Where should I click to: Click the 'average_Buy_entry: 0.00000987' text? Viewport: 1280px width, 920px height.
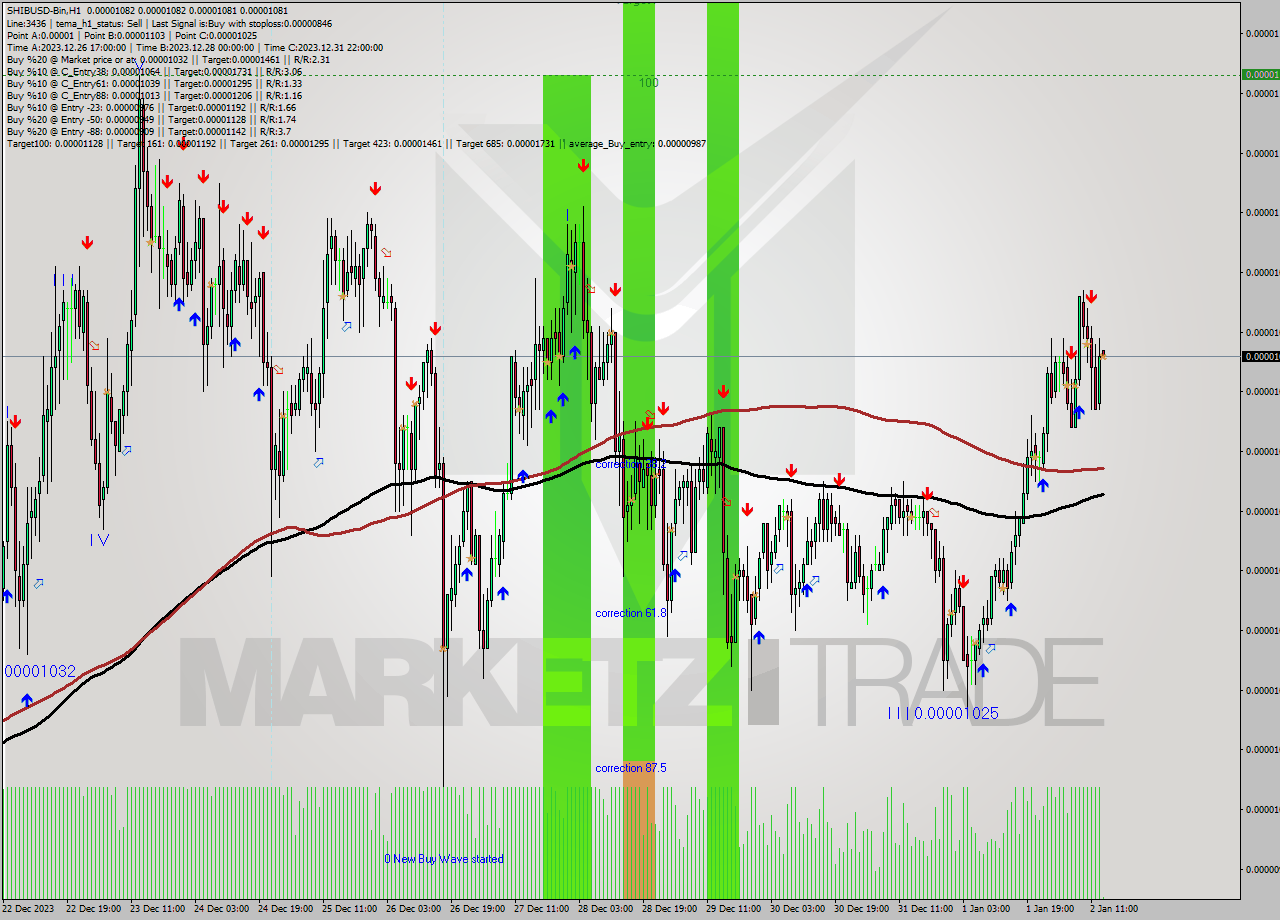click(x=637, y=144)
